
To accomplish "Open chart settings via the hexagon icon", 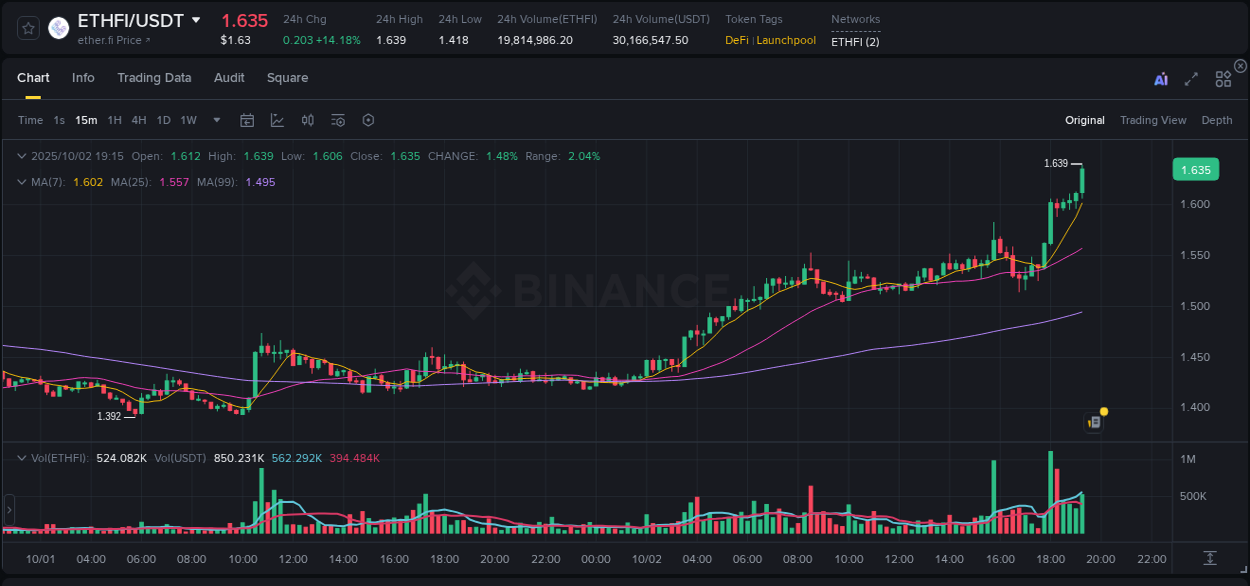I will 368,120.
